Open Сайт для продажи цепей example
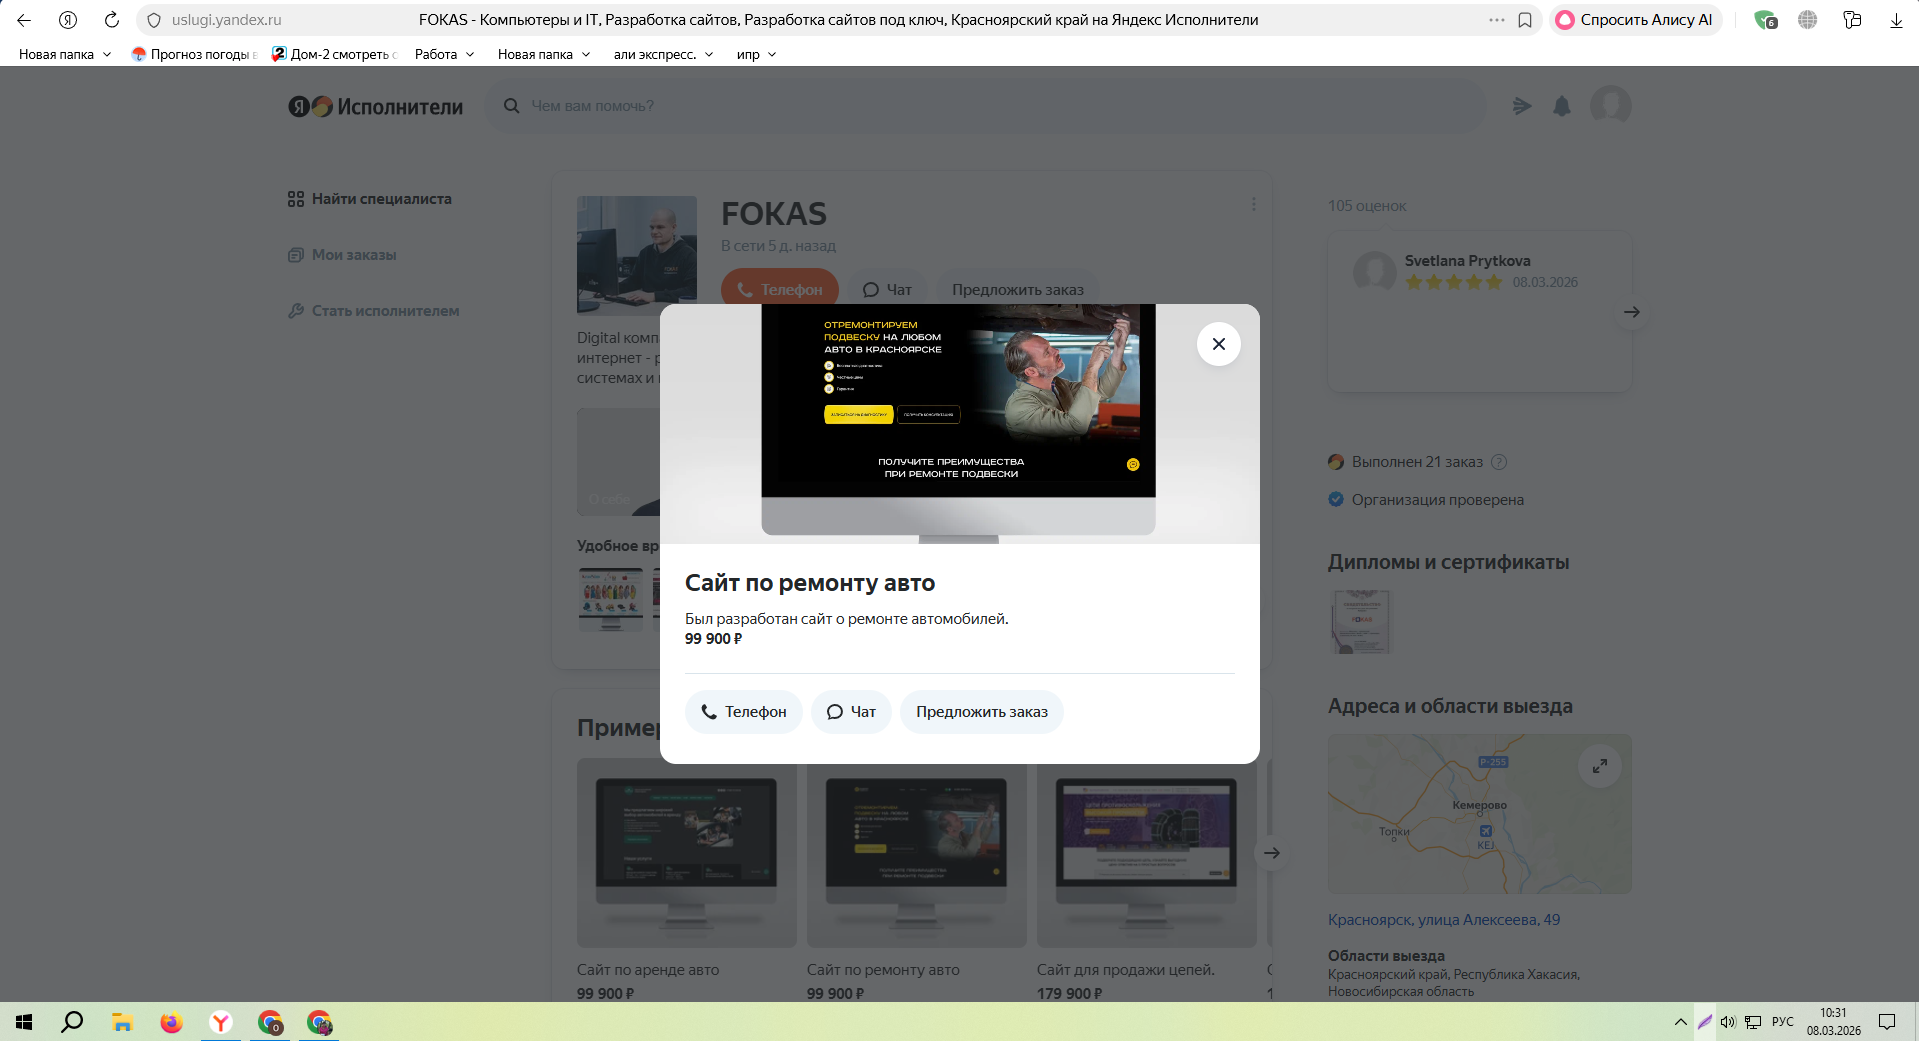This screenshot has width=1919, height=1041. click(1147, 878)
